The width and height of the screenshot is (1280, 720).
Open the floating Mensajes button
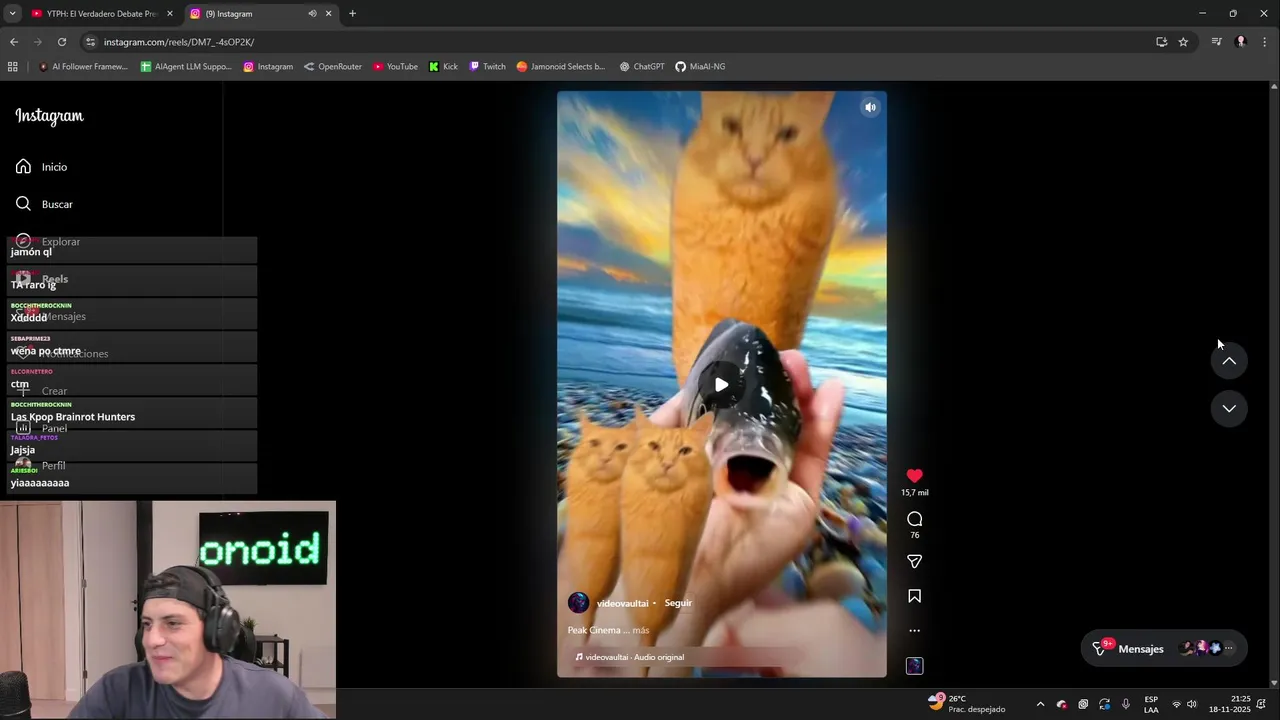tap(1164, 648)
